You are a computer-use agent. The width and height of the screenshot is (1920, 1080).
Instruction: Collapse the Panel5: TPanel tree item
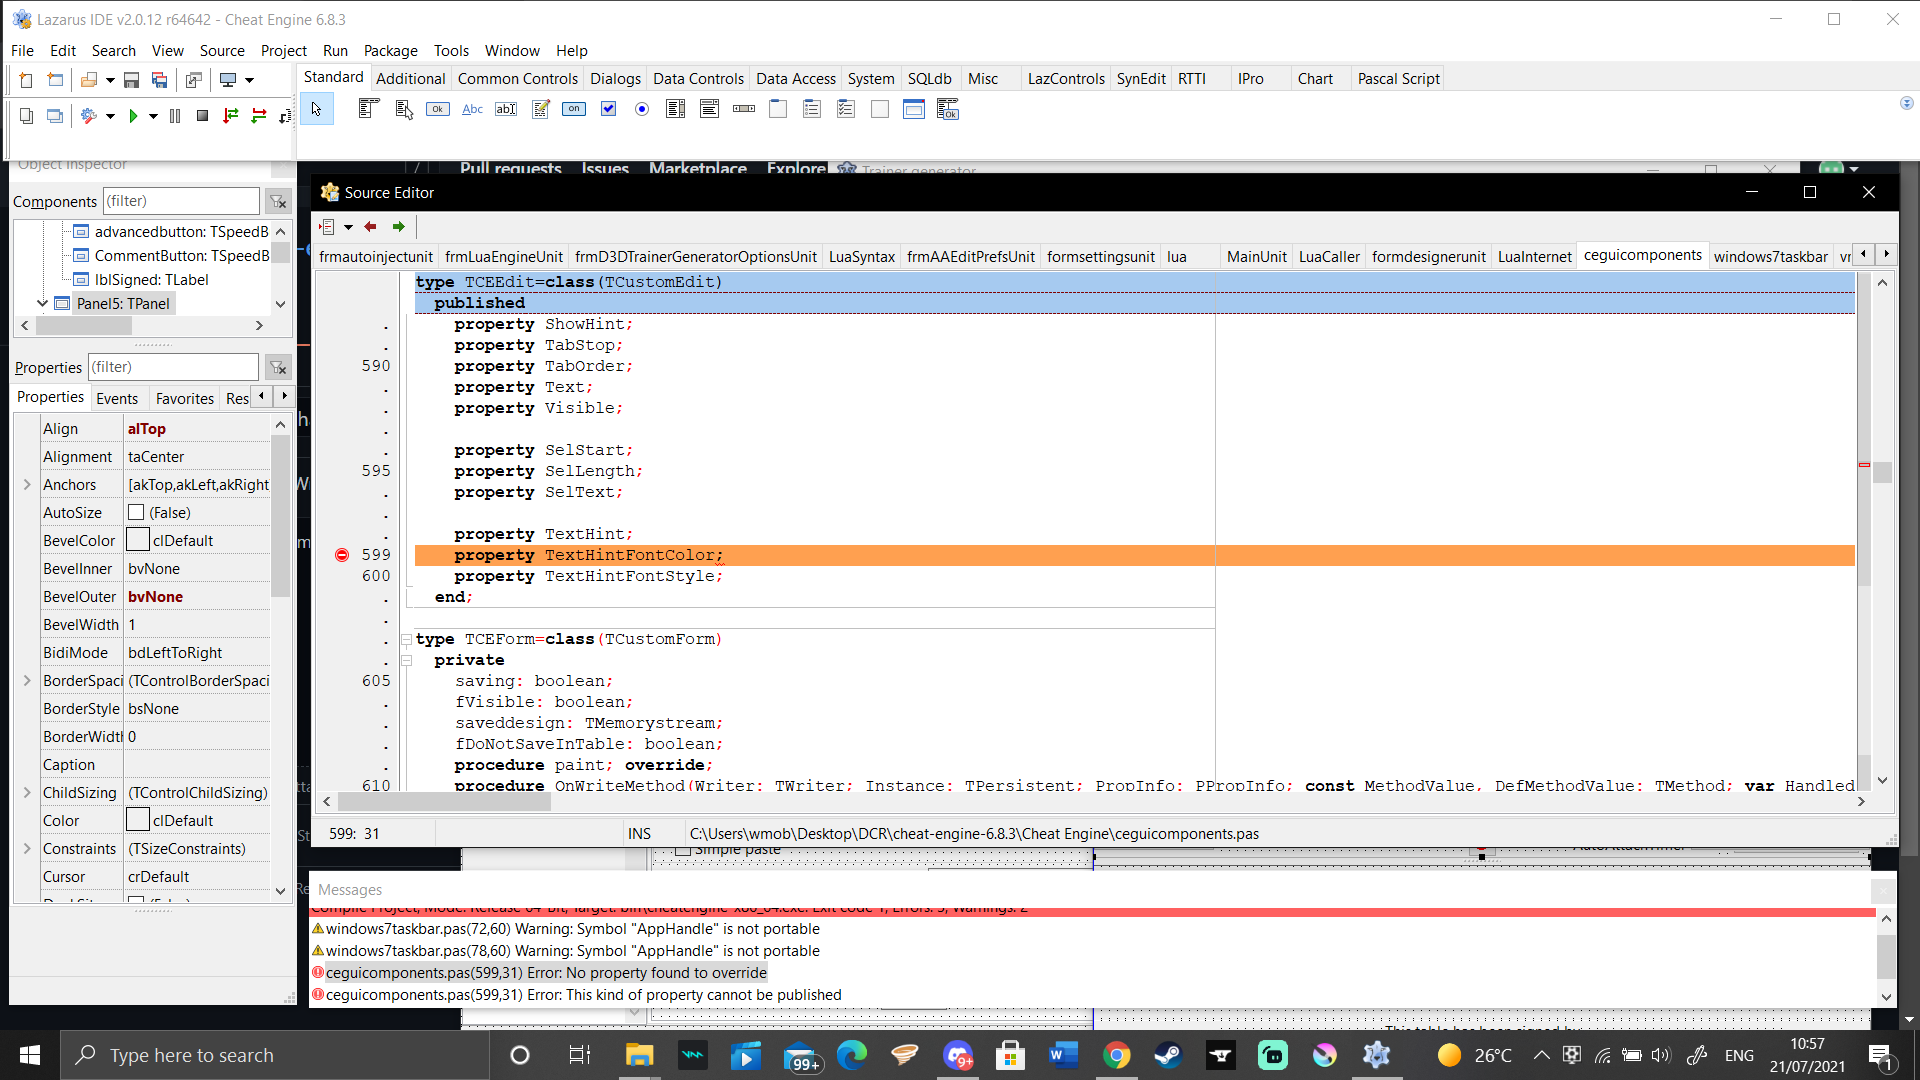[43, 303]
